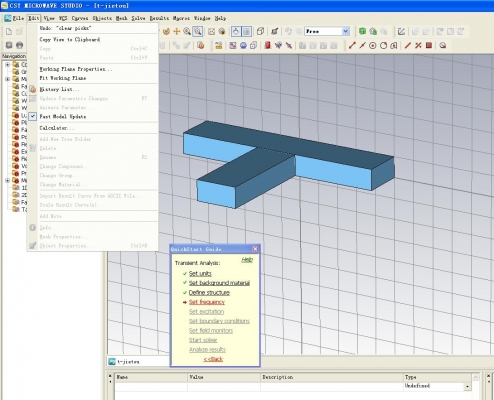This screenshot has width=494, height=400.
Task: Click the pick circle center icon
Action: click(x=373, y=46)
